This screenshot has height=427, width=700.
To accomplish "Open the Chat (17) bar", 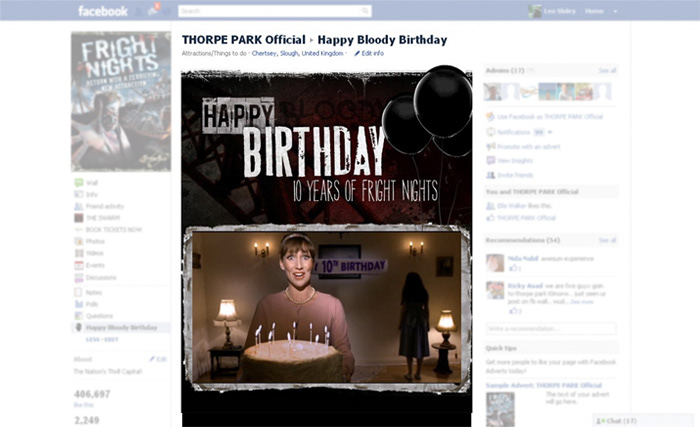I will point(643,421).
